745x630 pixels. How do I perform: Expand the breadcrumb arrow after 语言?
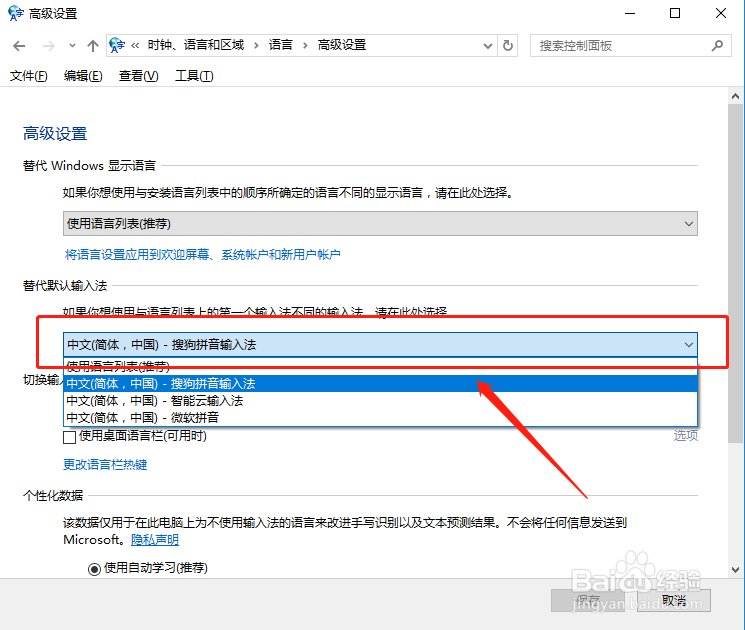[x=305, y=46]
